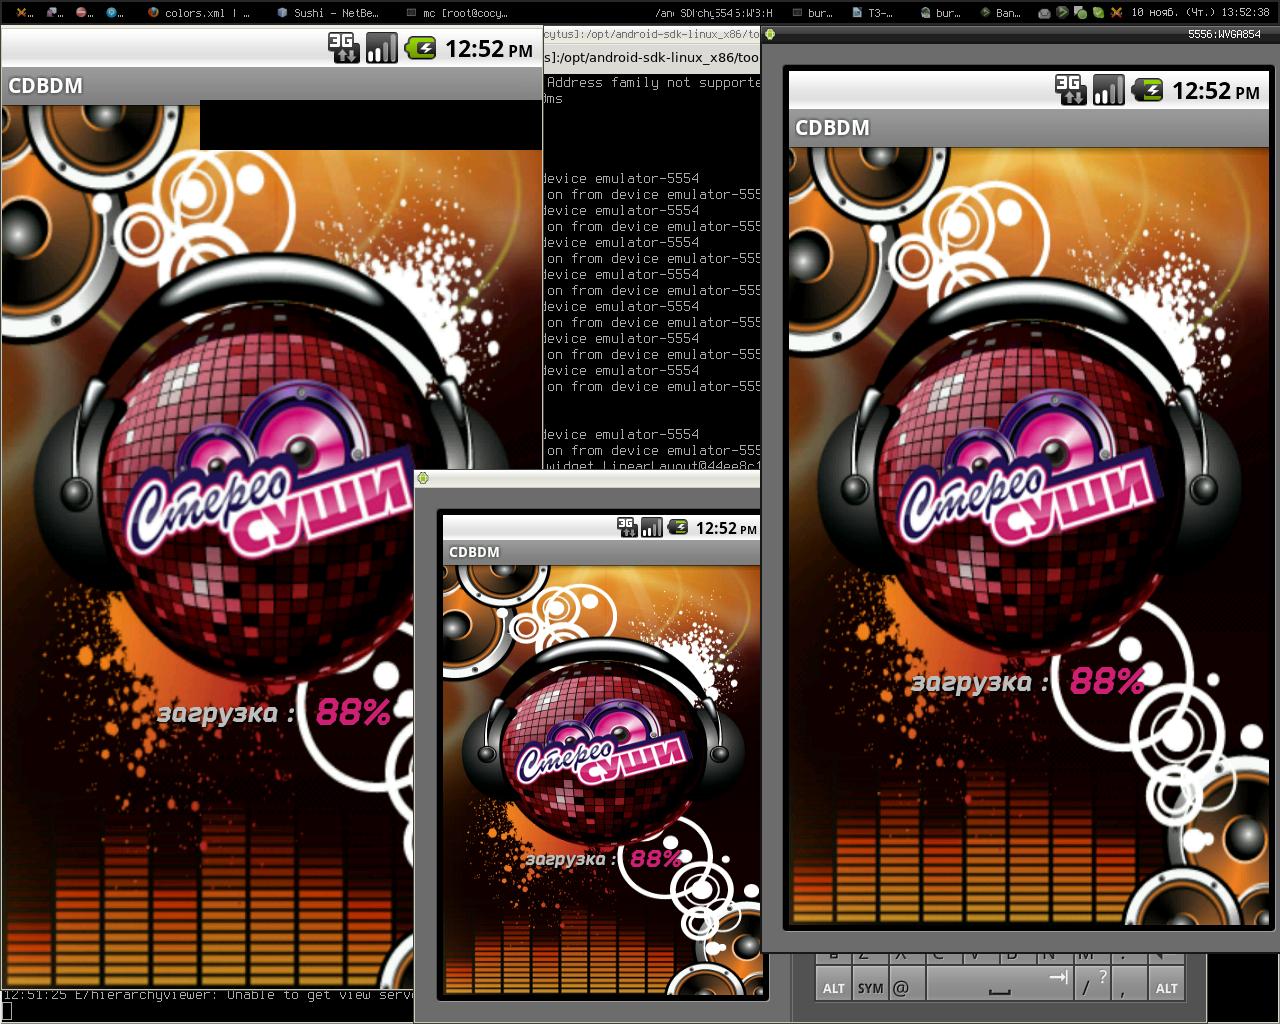Switch to the Sushi - NetBeans taskbar entry
Screen dimensions: 1280x1024
coord(330,13)
